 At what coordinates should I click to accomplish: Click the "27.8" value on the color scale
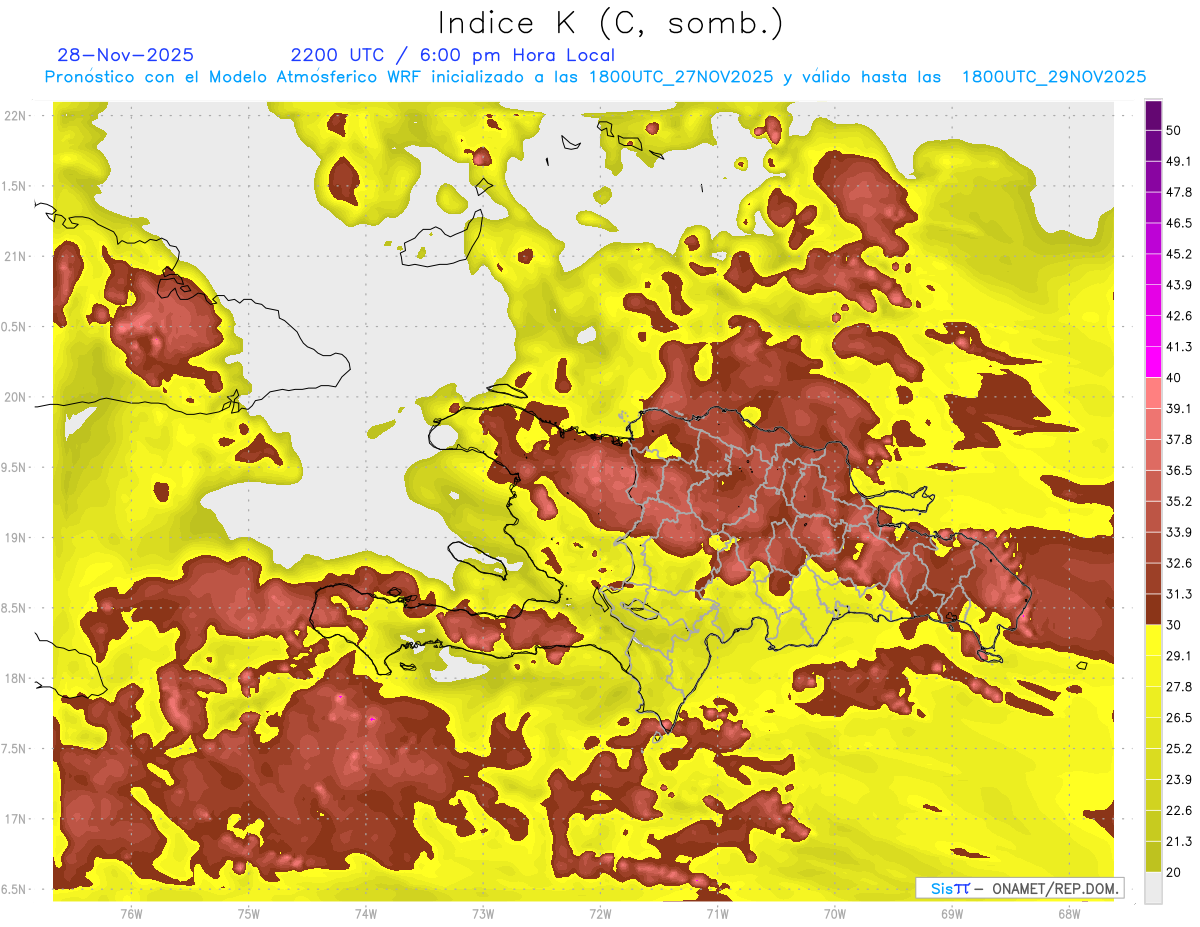tap(1179, 686)
